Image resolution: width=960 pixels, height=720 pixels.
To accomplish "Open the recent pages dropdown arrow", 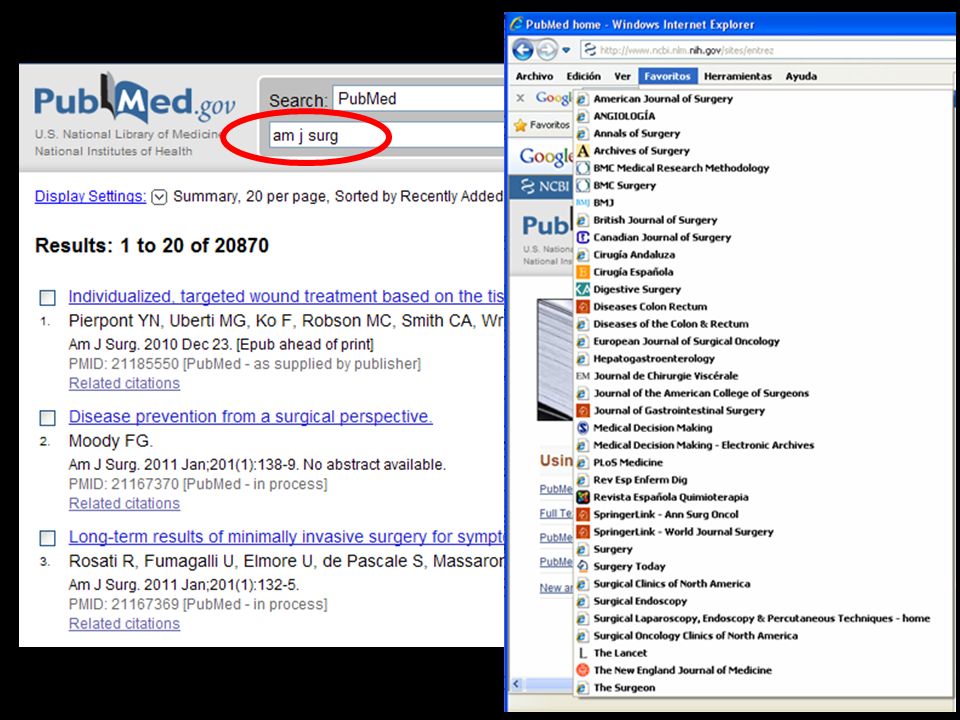I will pos(566,50).
